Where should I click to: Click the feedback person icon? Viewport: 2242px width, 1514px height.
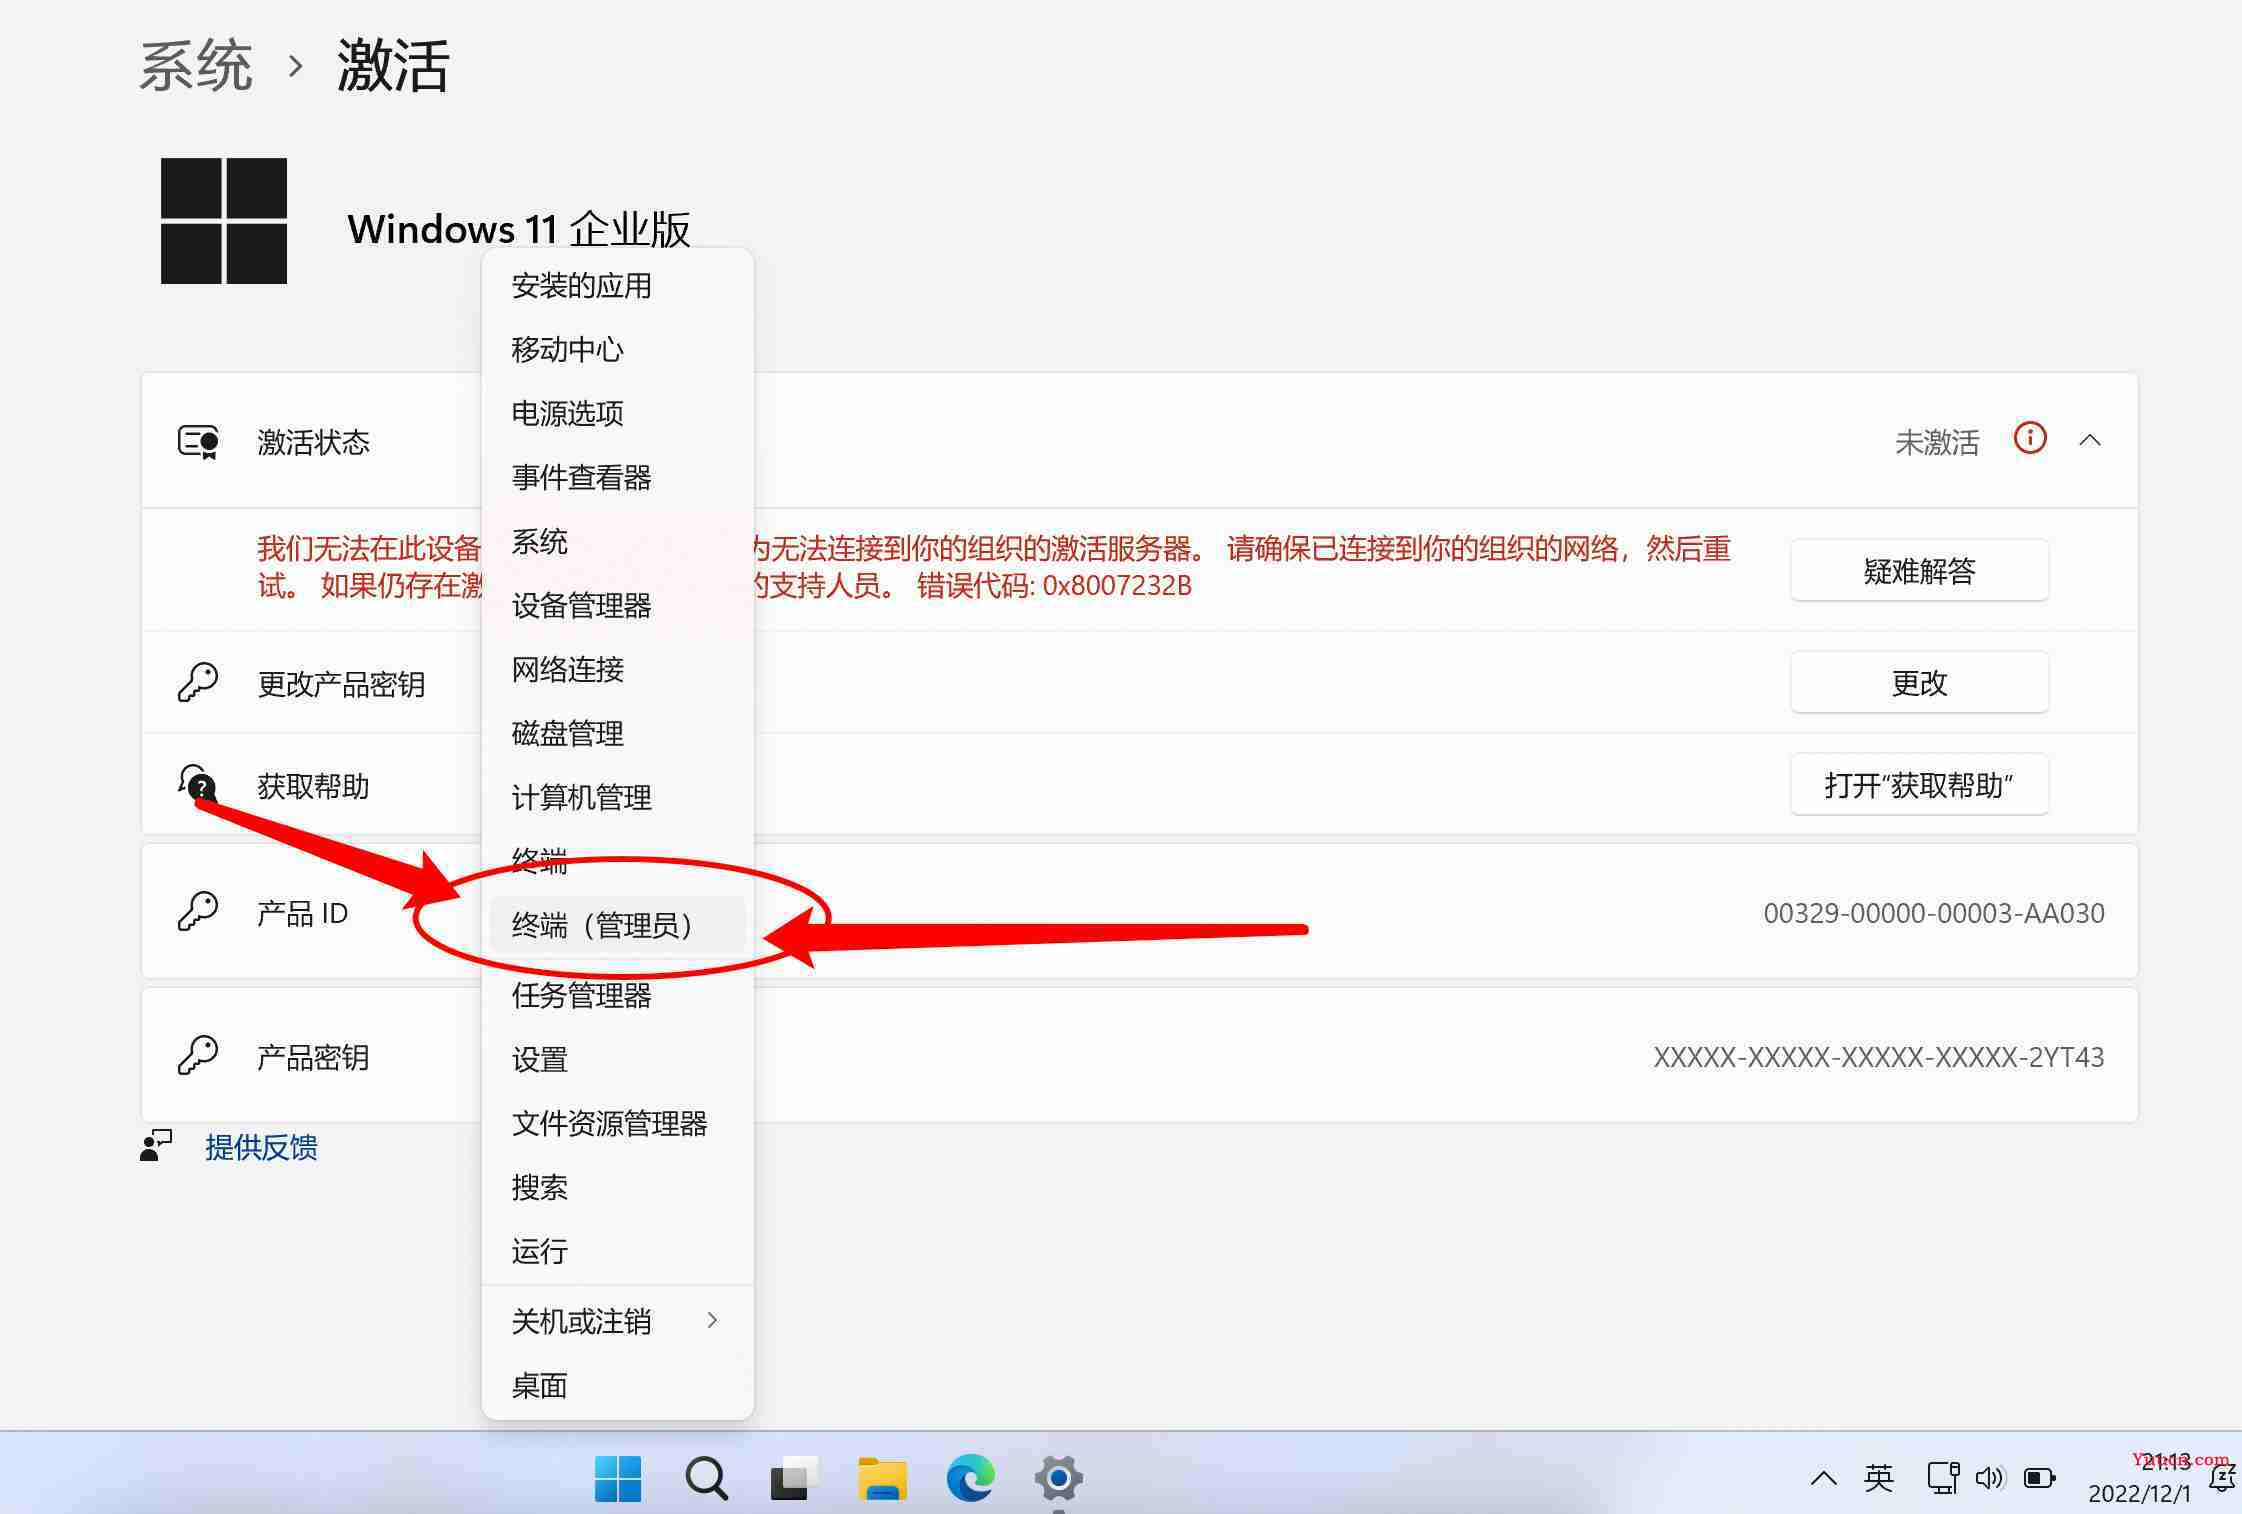pyautogui.click(x=156, y=1146)
